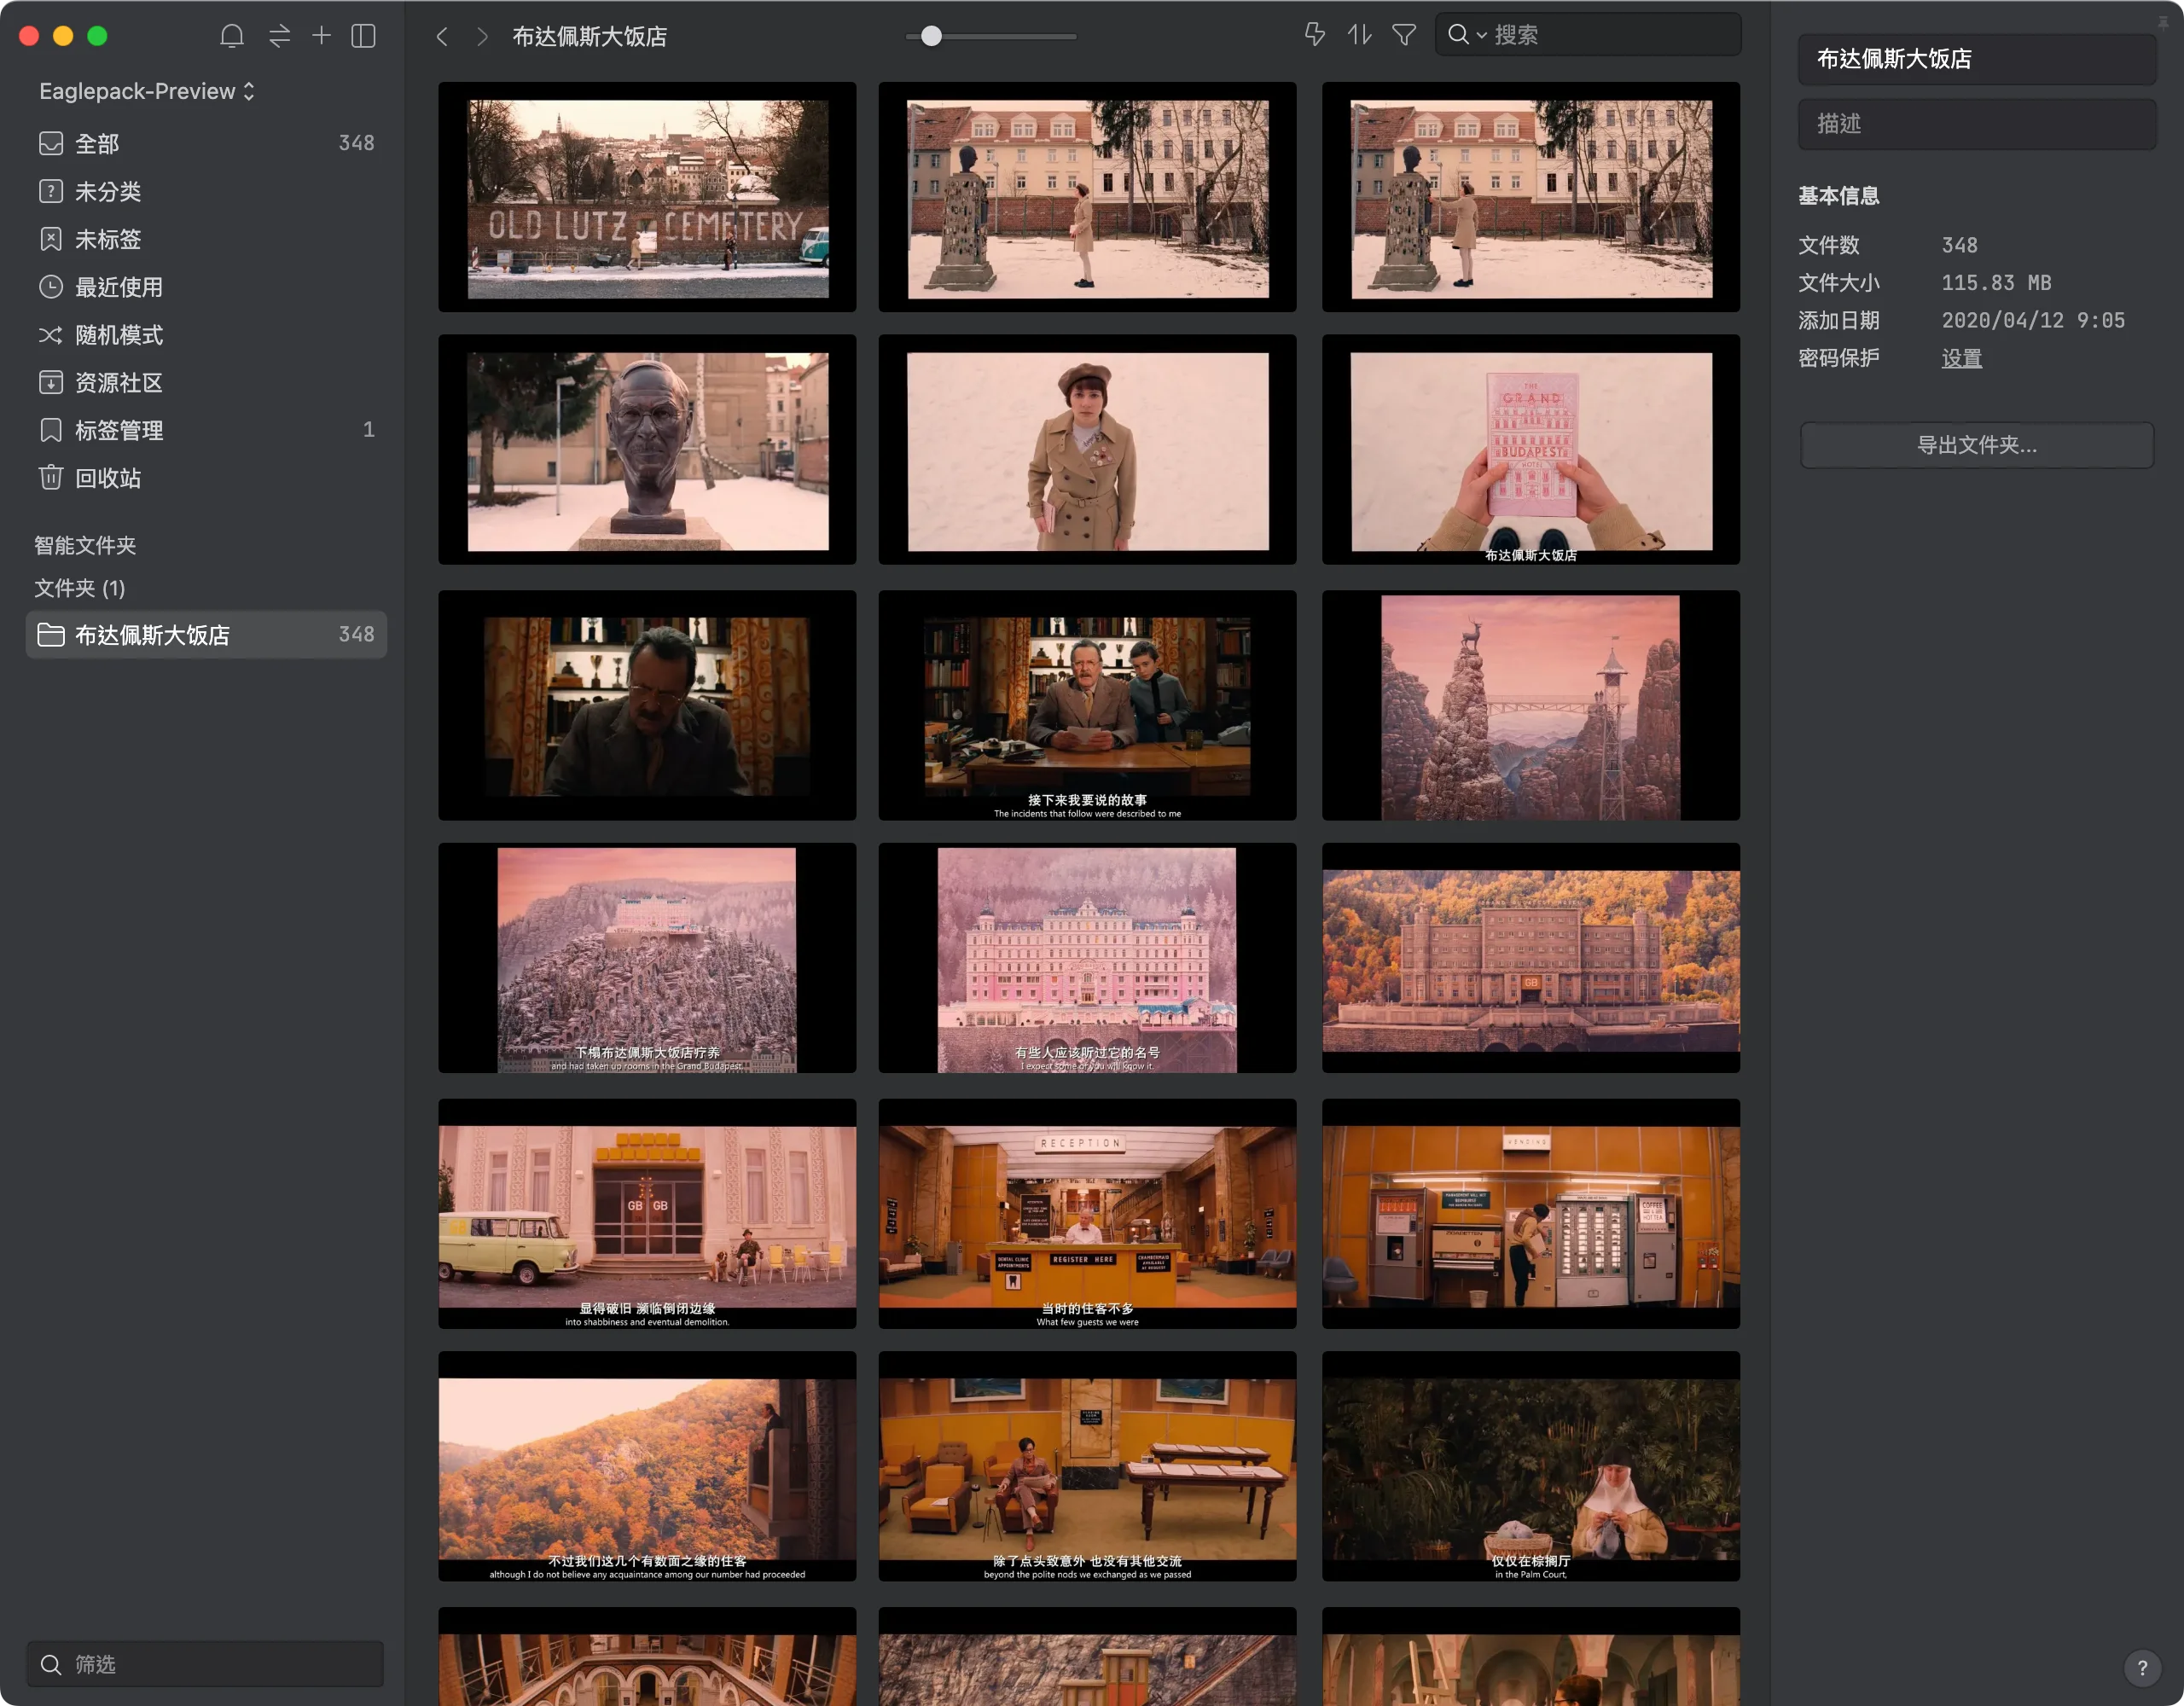Select the girl in beret thumbnail

pos(1087,450)
